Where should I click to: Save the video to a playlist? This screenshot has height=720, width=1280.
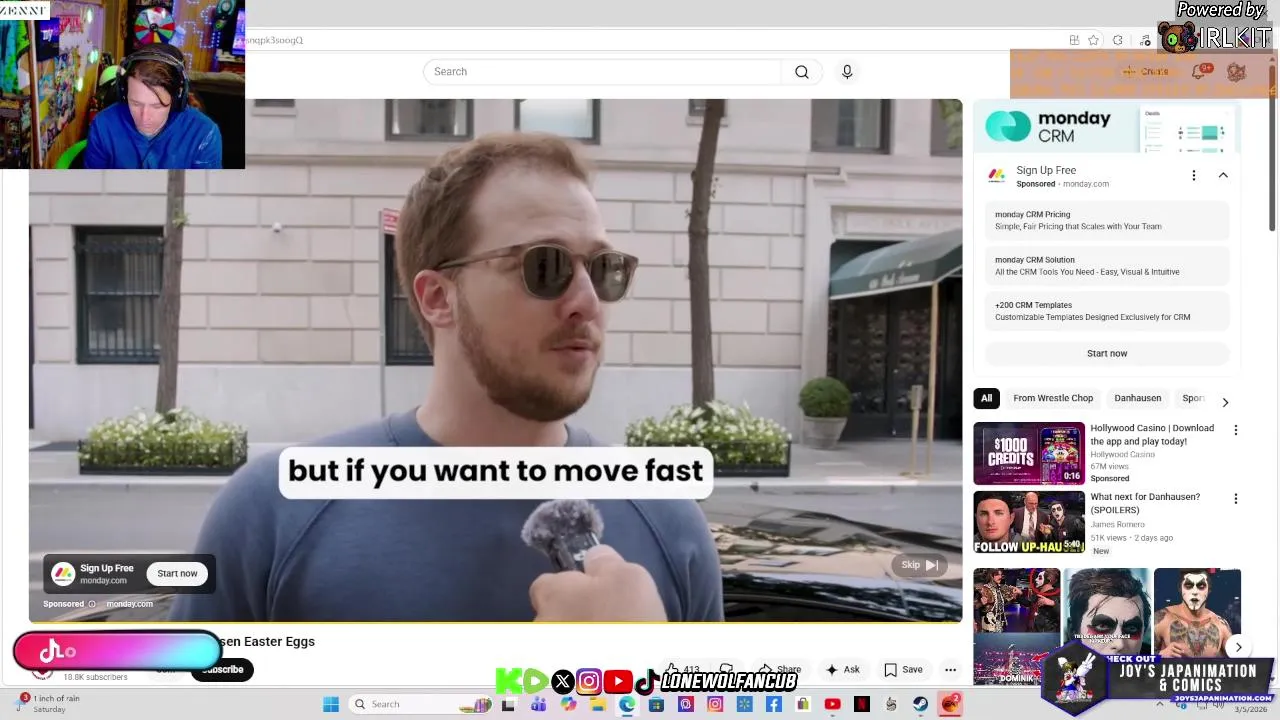coord(903,670)
